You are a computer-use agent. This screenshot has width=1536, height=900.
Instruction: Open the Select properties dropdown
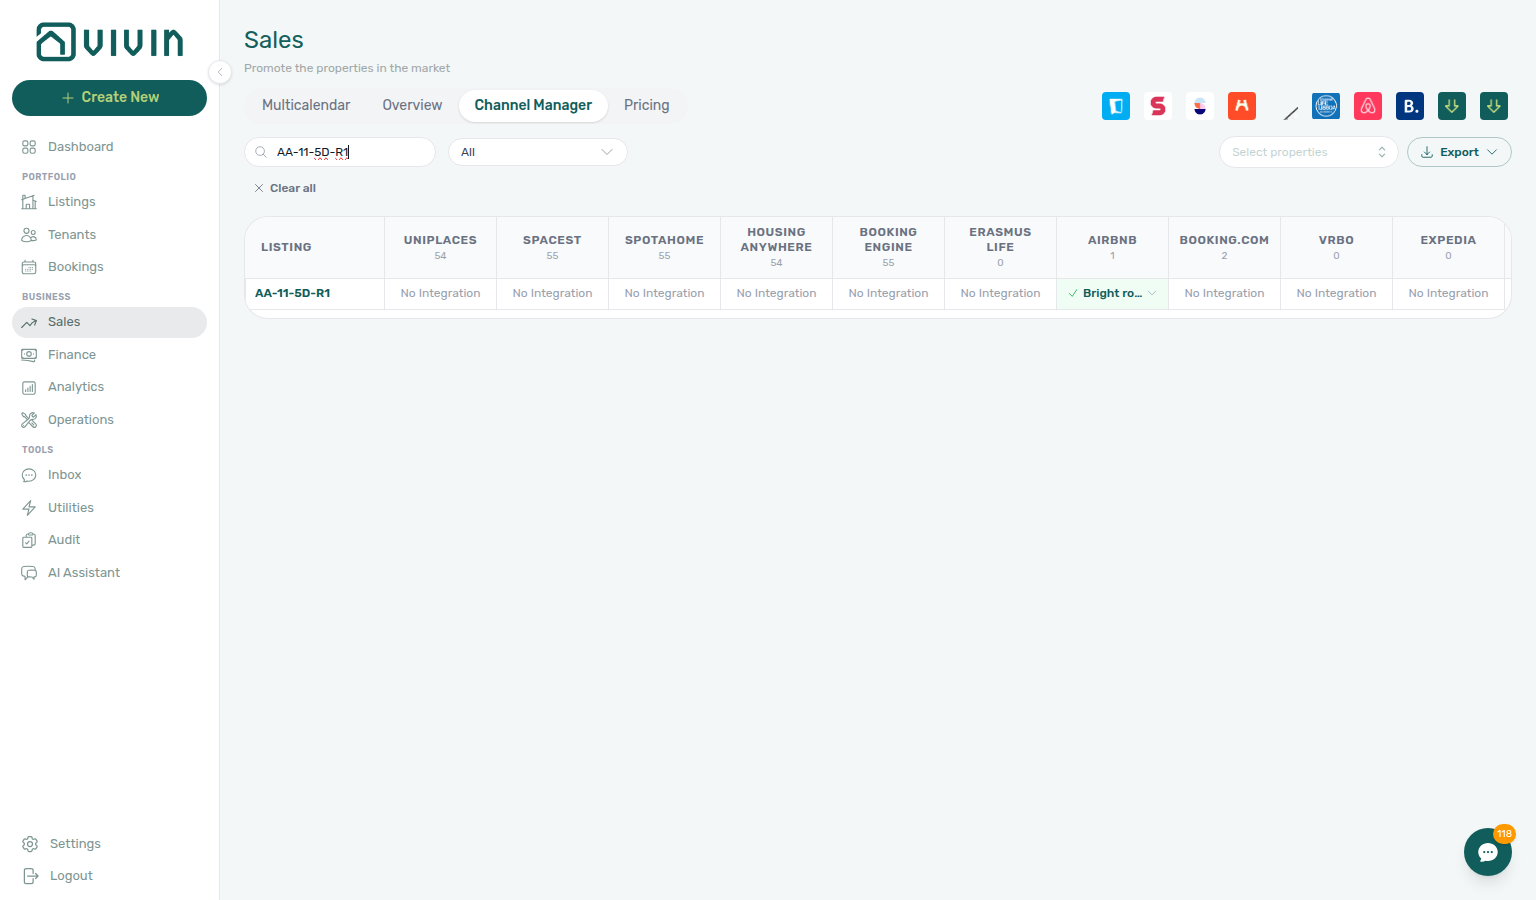click(1308, 152)
